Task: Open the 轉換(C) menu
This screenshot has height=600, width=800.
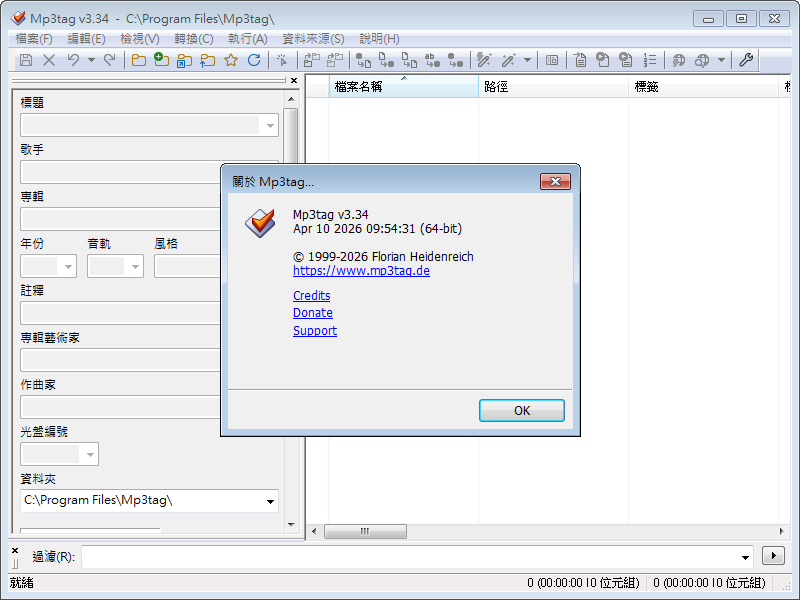Action: tap(194, 39)
